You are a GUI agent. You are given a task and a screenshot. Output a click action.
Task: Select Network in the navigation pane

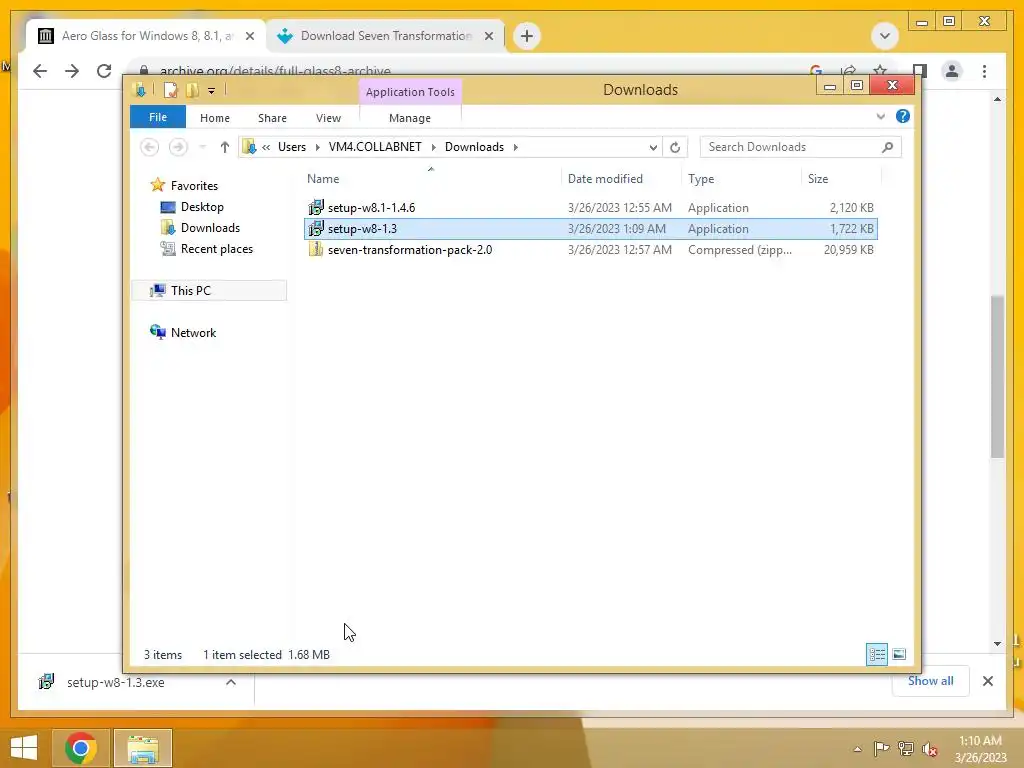point(193,332)
